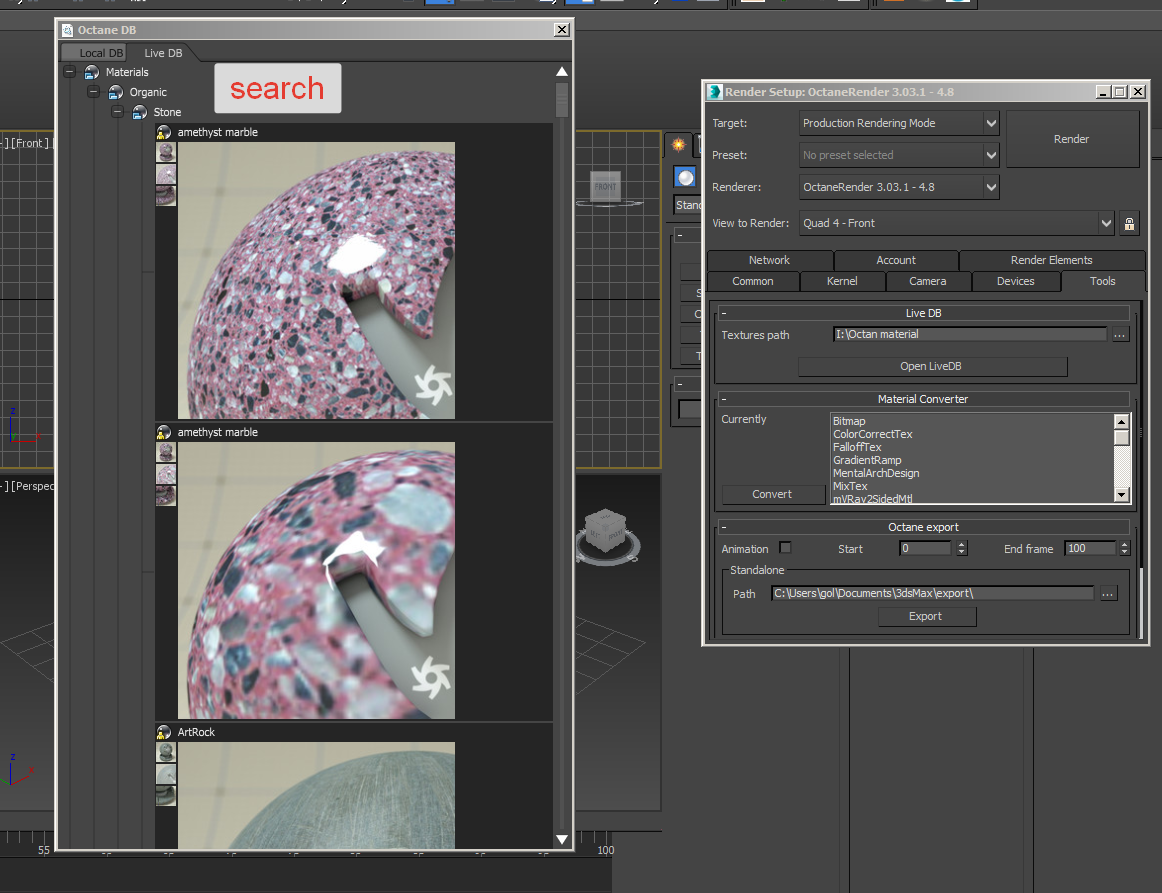The width and height of the screenshot is (1162, 893).
Task: Collapse the Octane export rollout
Action: point(923,527)
